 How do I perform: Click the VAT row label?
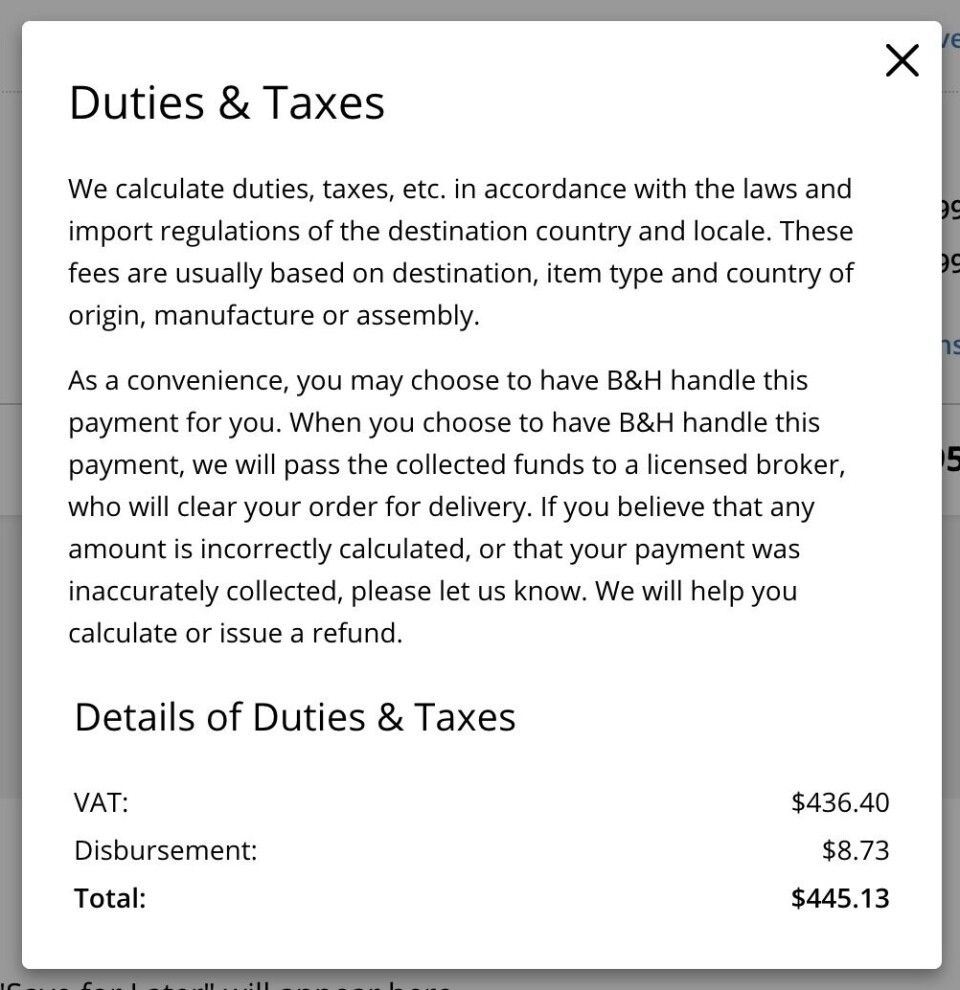tap(101, 802)
